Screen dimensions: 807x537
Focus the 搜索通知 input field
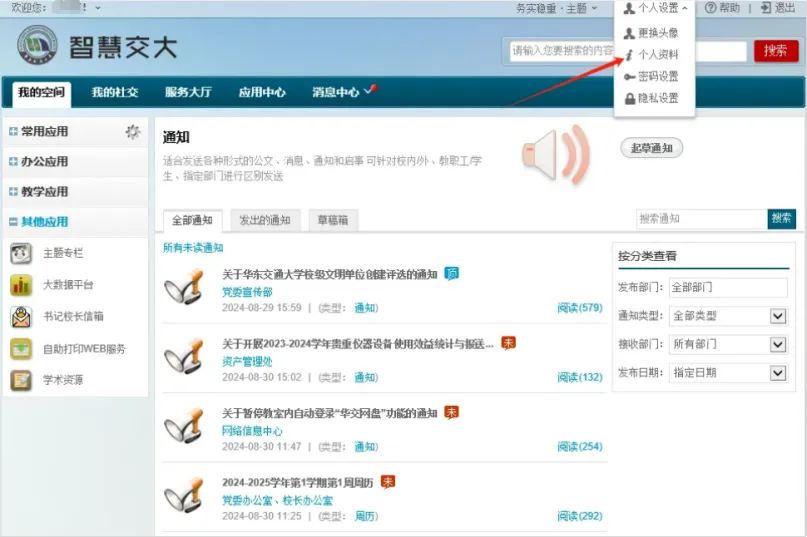click(x=701, y=219)
